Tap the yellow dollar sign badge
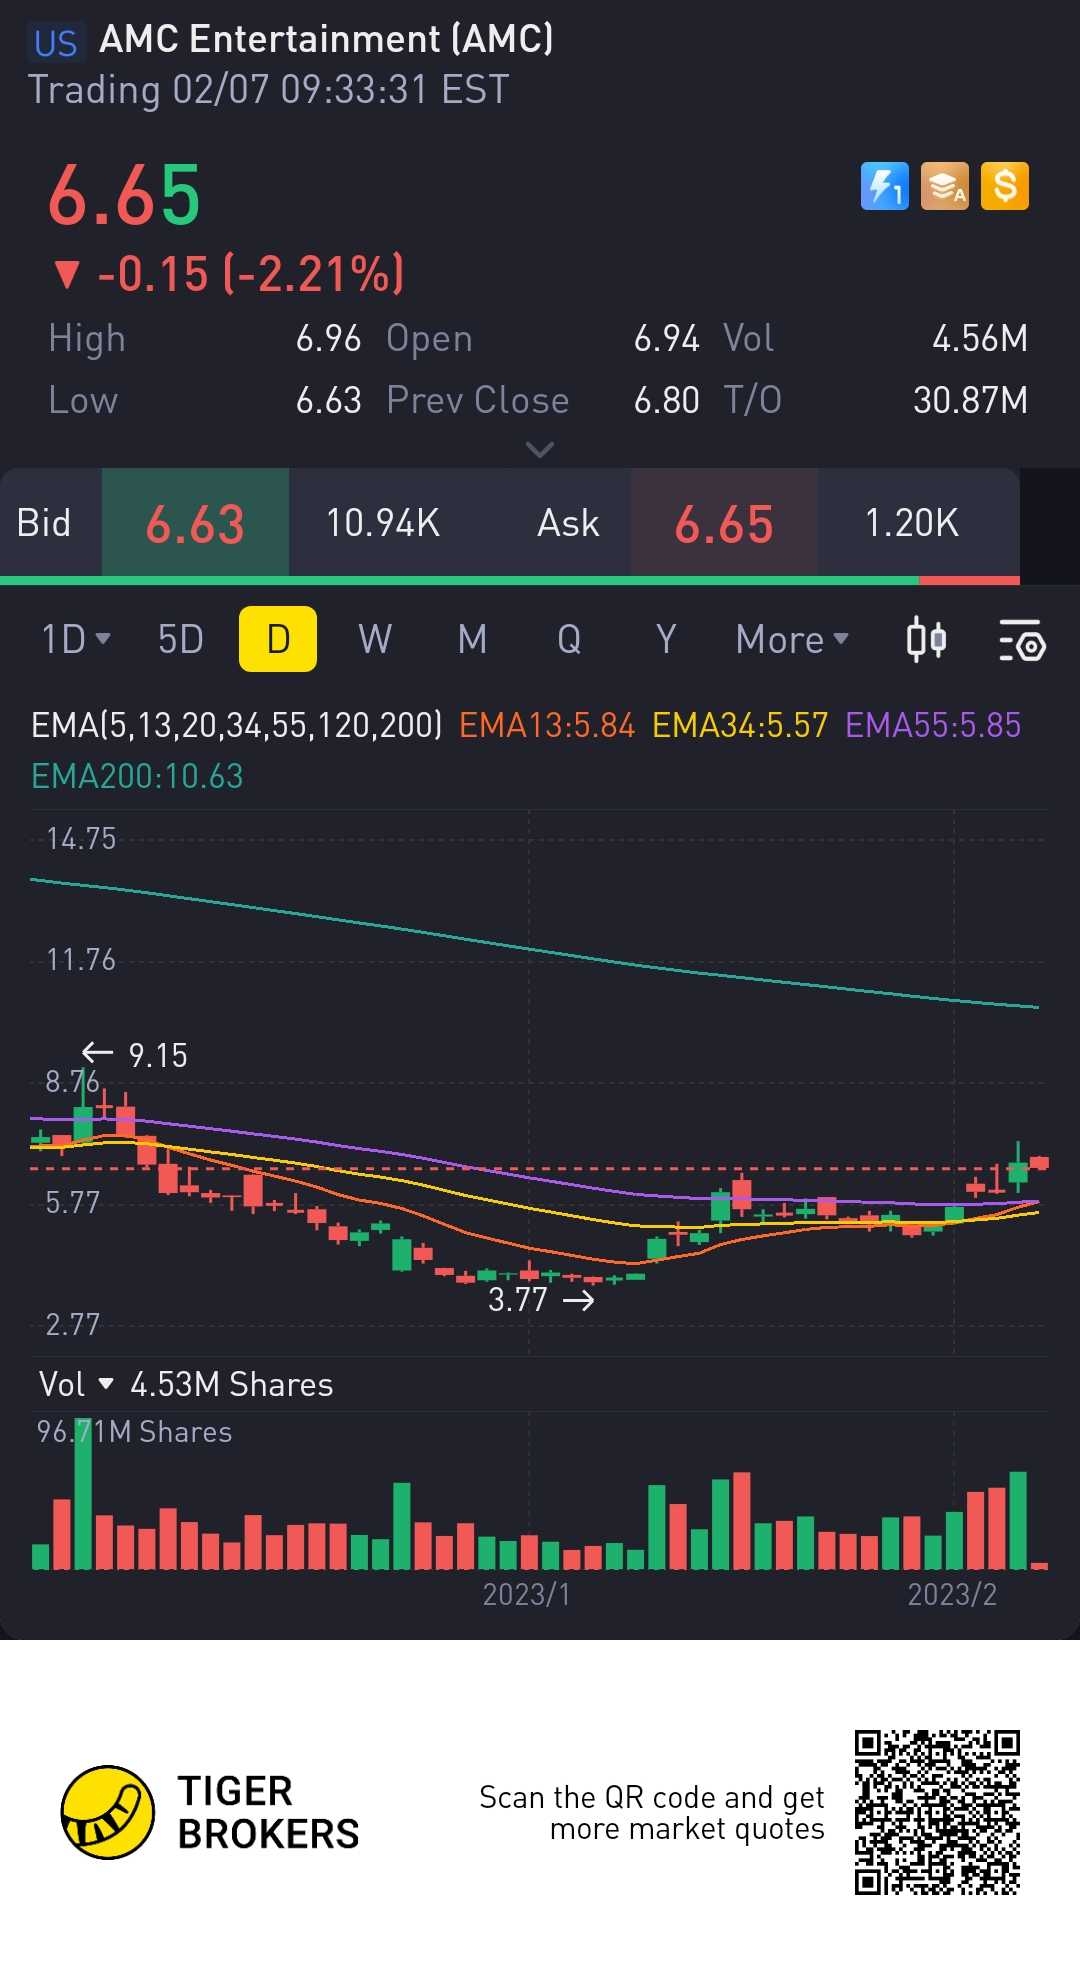This screenshot has height=1985, width=1080. click(x=1005, y=186)
